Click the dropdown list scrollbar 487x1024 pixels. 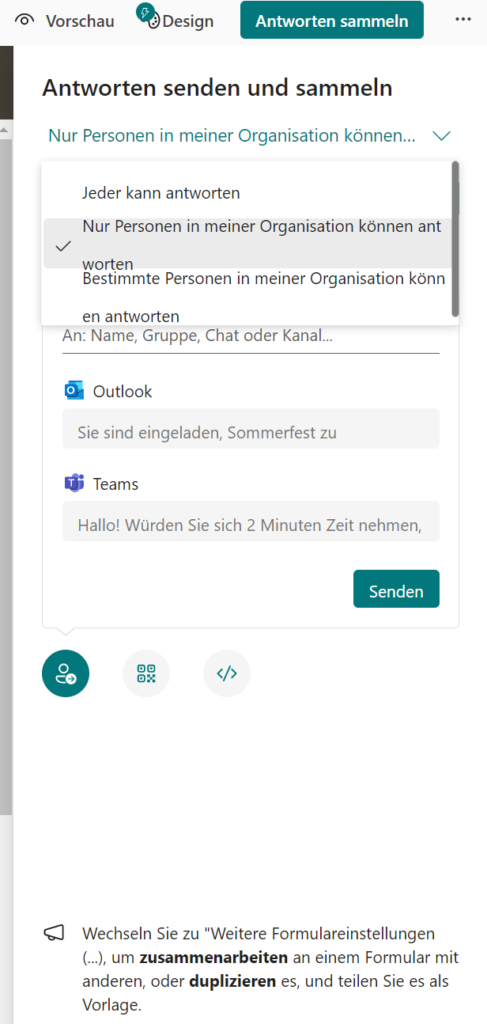[x=455, y=238]
